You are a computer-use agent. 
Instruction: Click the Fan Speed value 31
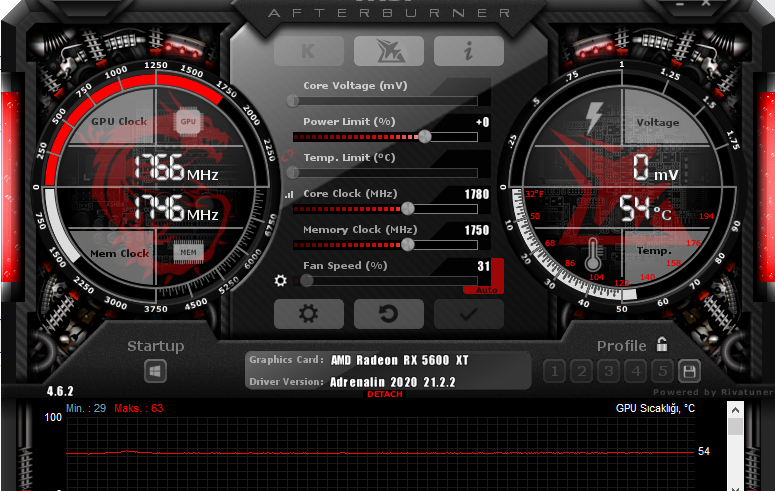click(x=483, y=267)
